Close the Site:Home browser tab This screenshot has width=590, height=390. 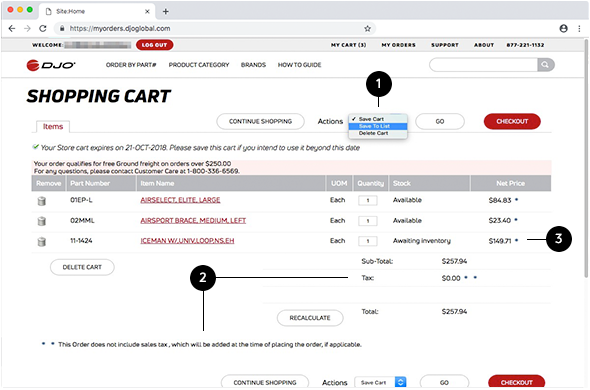(x=148, y=11)
